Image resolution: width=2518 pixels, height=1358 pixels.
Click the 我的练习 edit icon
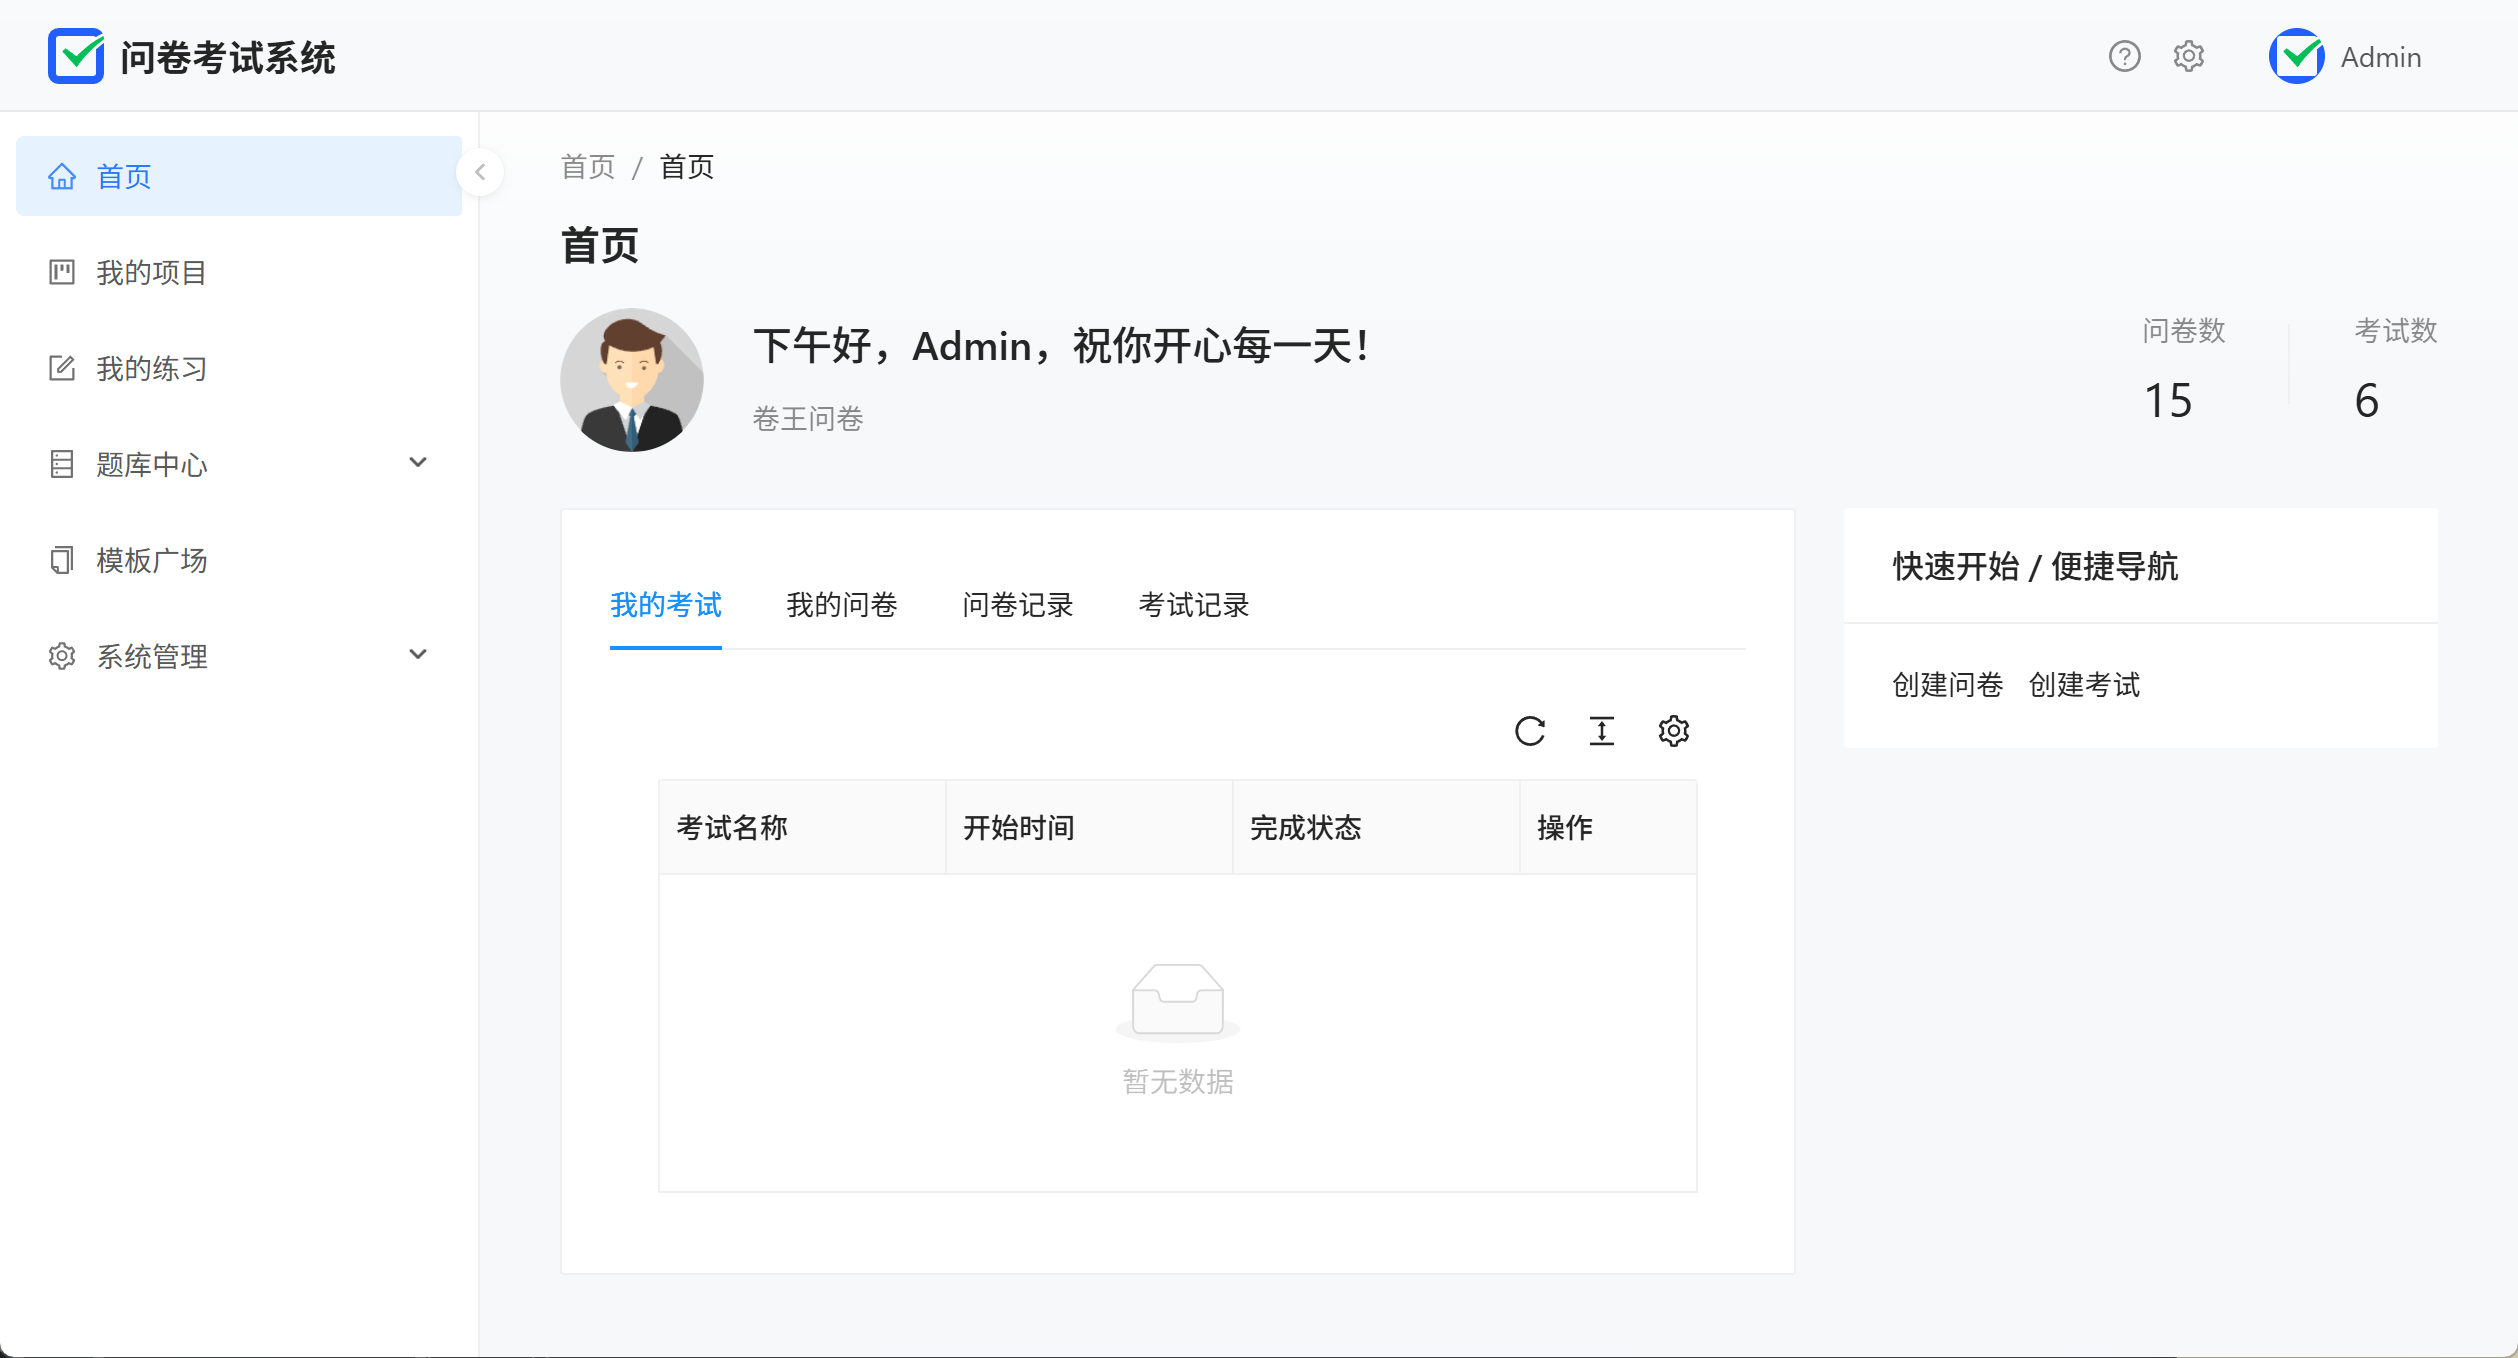(x=62, y=368)
